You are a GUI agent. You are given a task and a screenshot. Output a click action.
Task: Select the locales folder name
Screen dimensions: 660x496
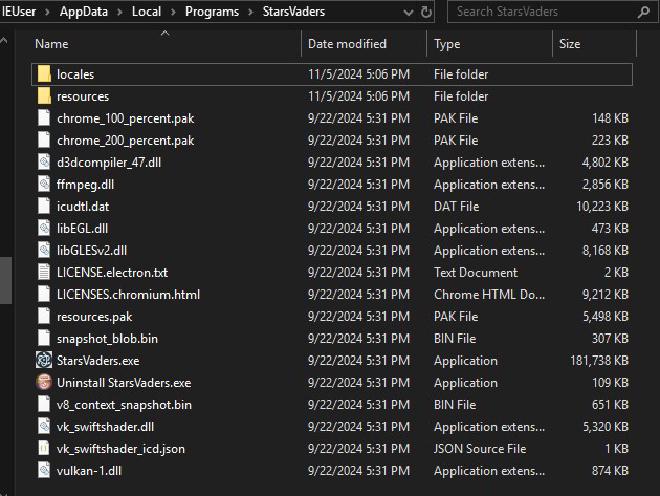pyautogui.click(x=76, y=75)
